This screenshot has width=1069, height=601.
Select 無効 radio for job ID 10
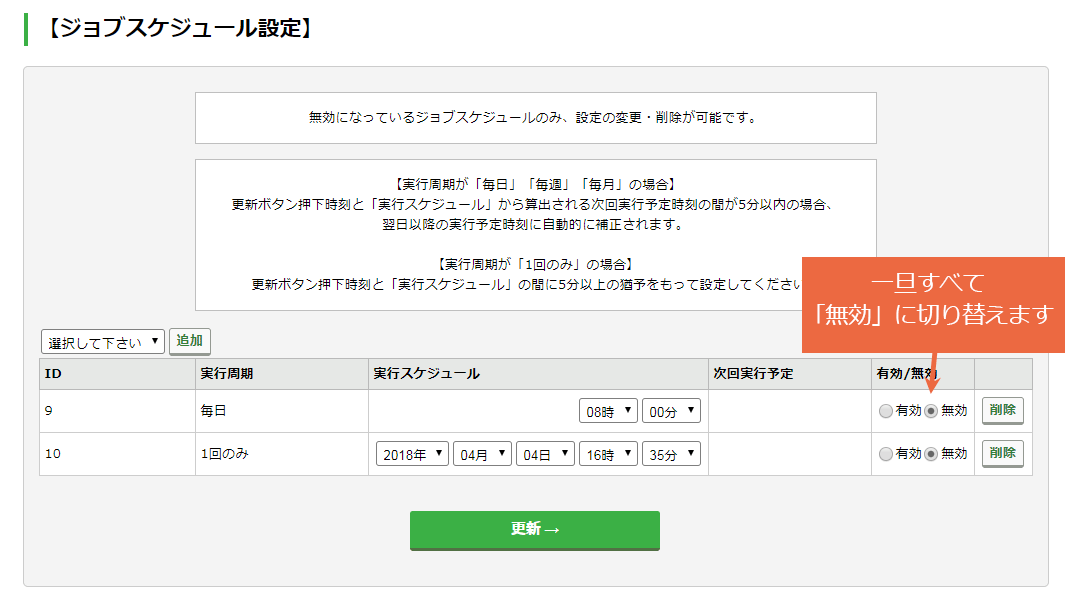931,454
